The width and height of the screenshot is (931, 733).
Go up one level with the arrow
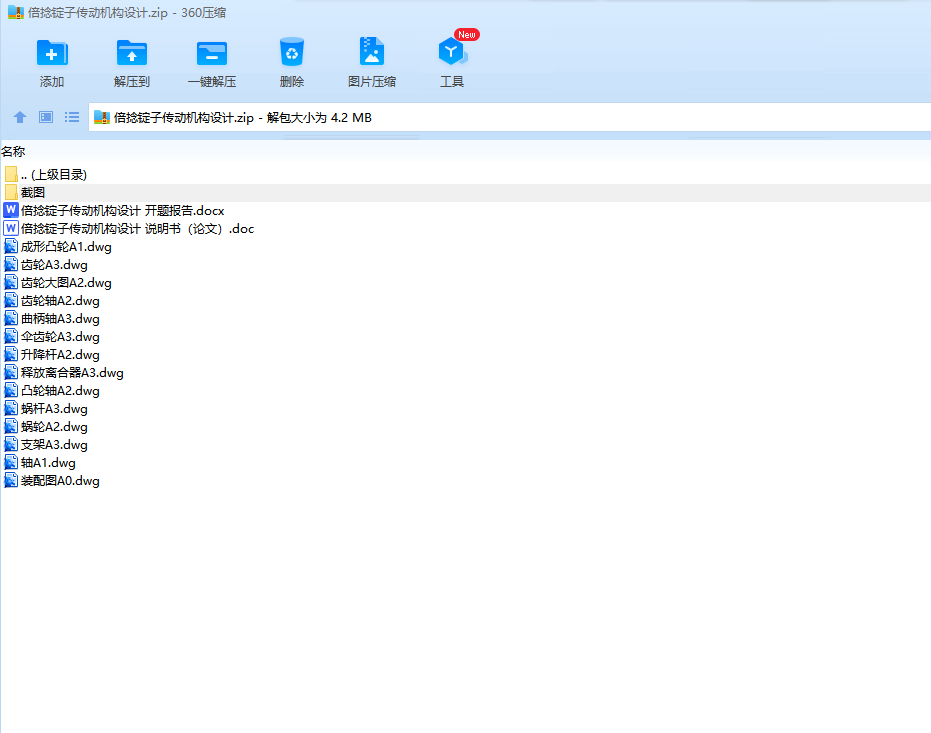(x=20, y=118)
